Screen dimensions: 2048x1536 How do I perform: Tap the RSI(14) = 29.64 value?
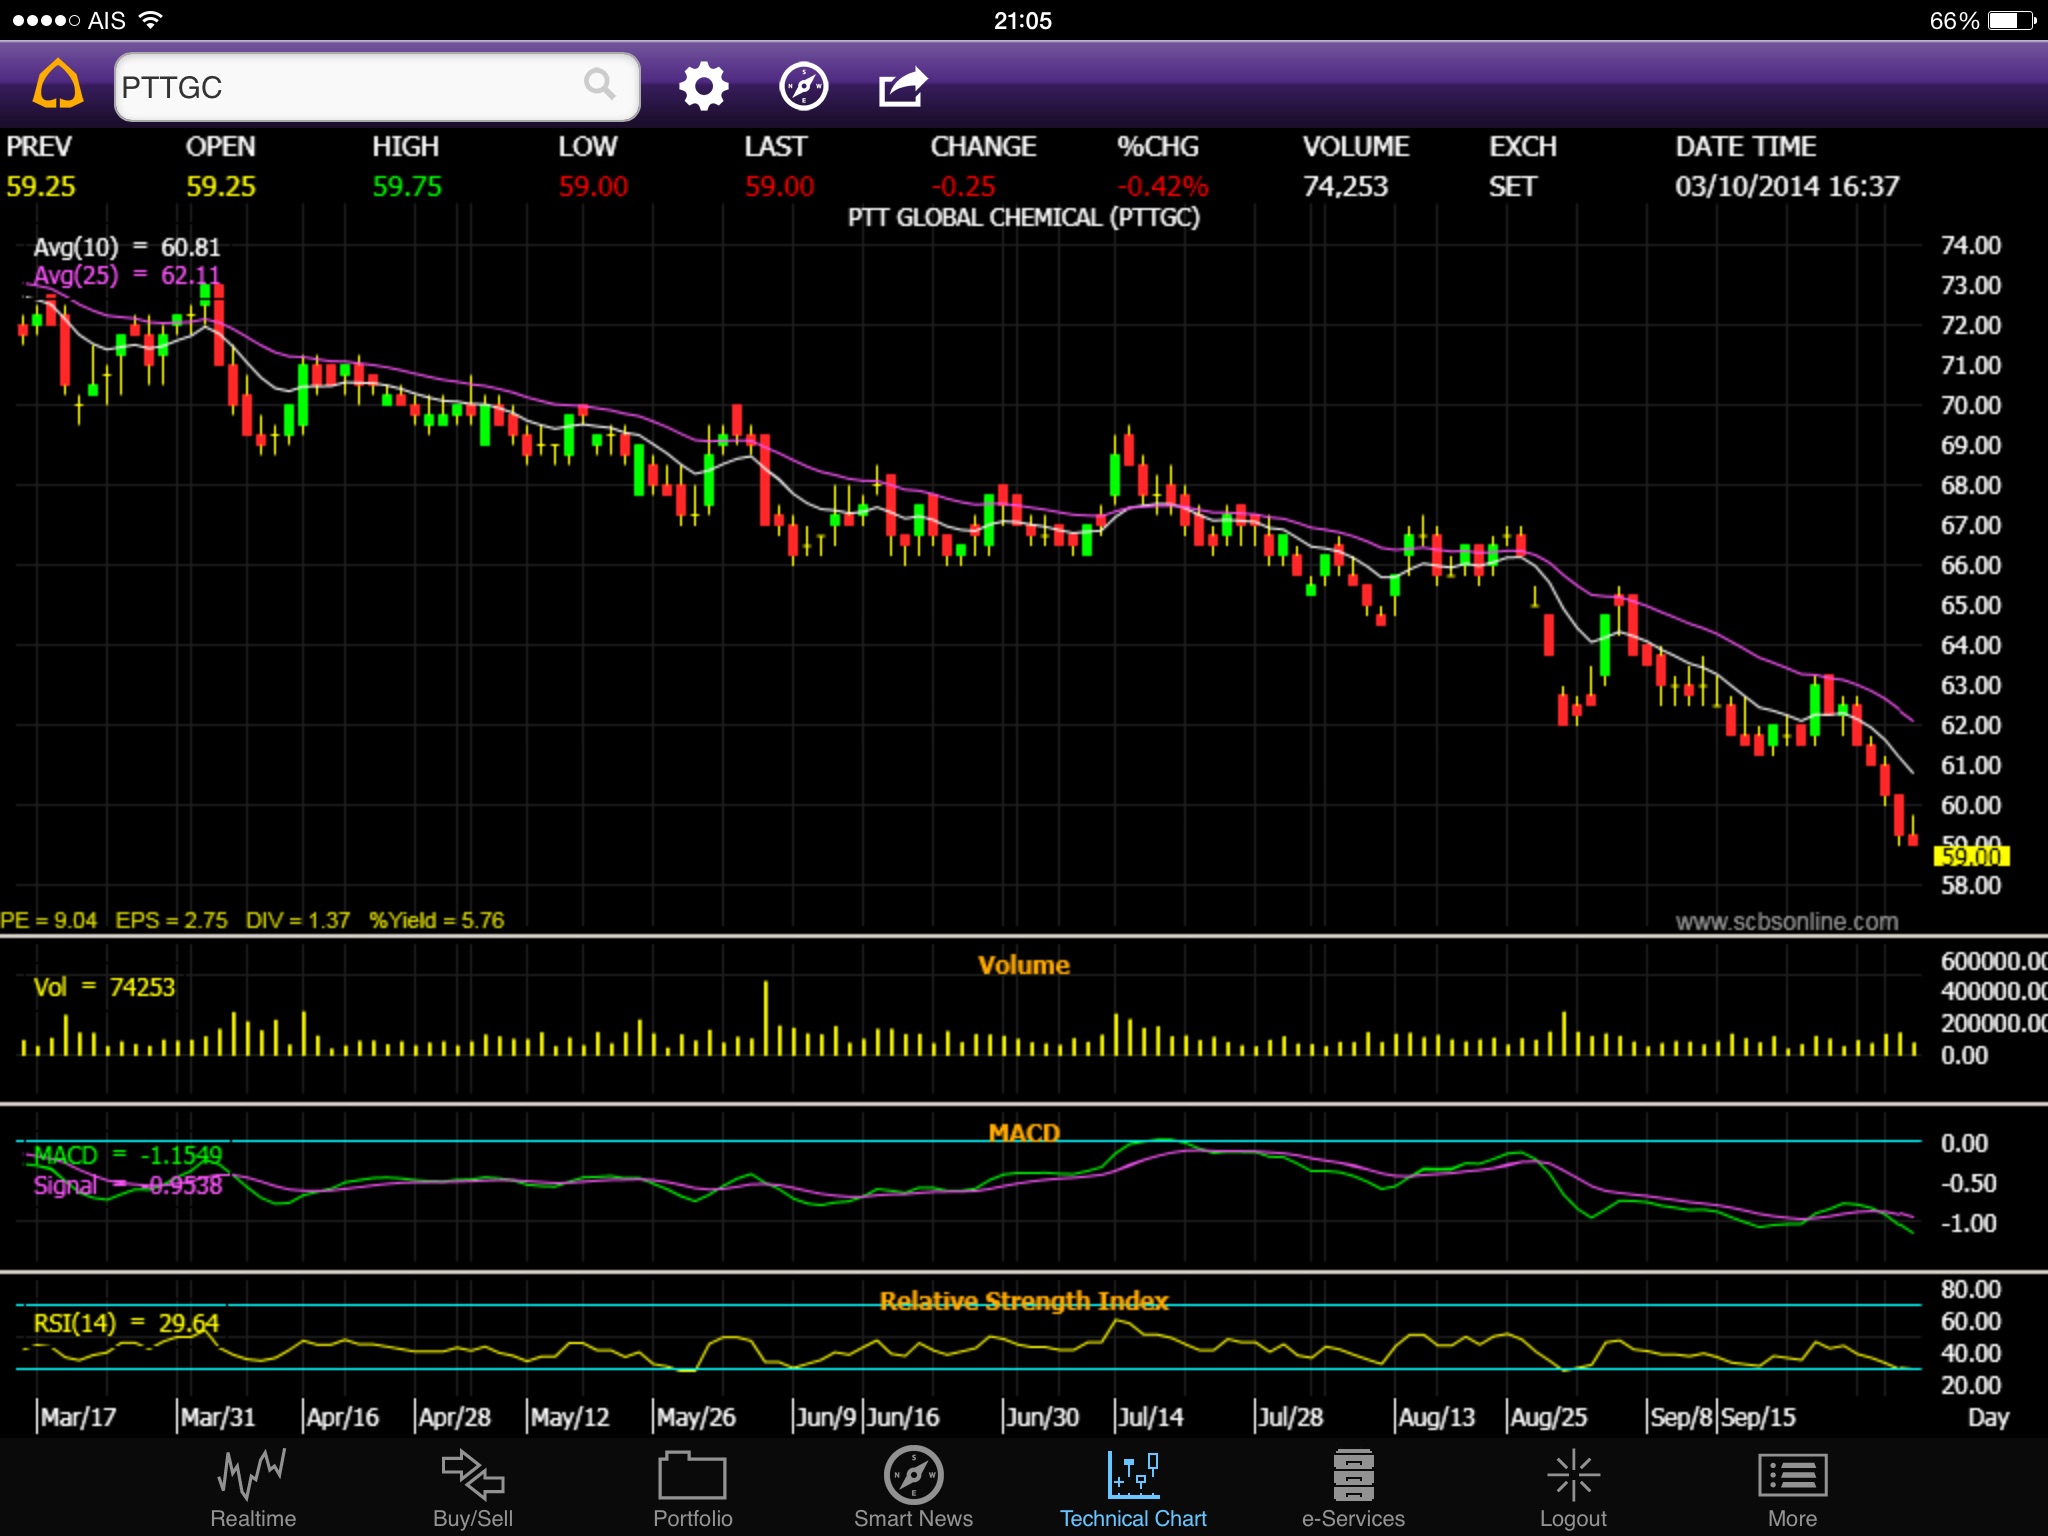coord(126,1323)
